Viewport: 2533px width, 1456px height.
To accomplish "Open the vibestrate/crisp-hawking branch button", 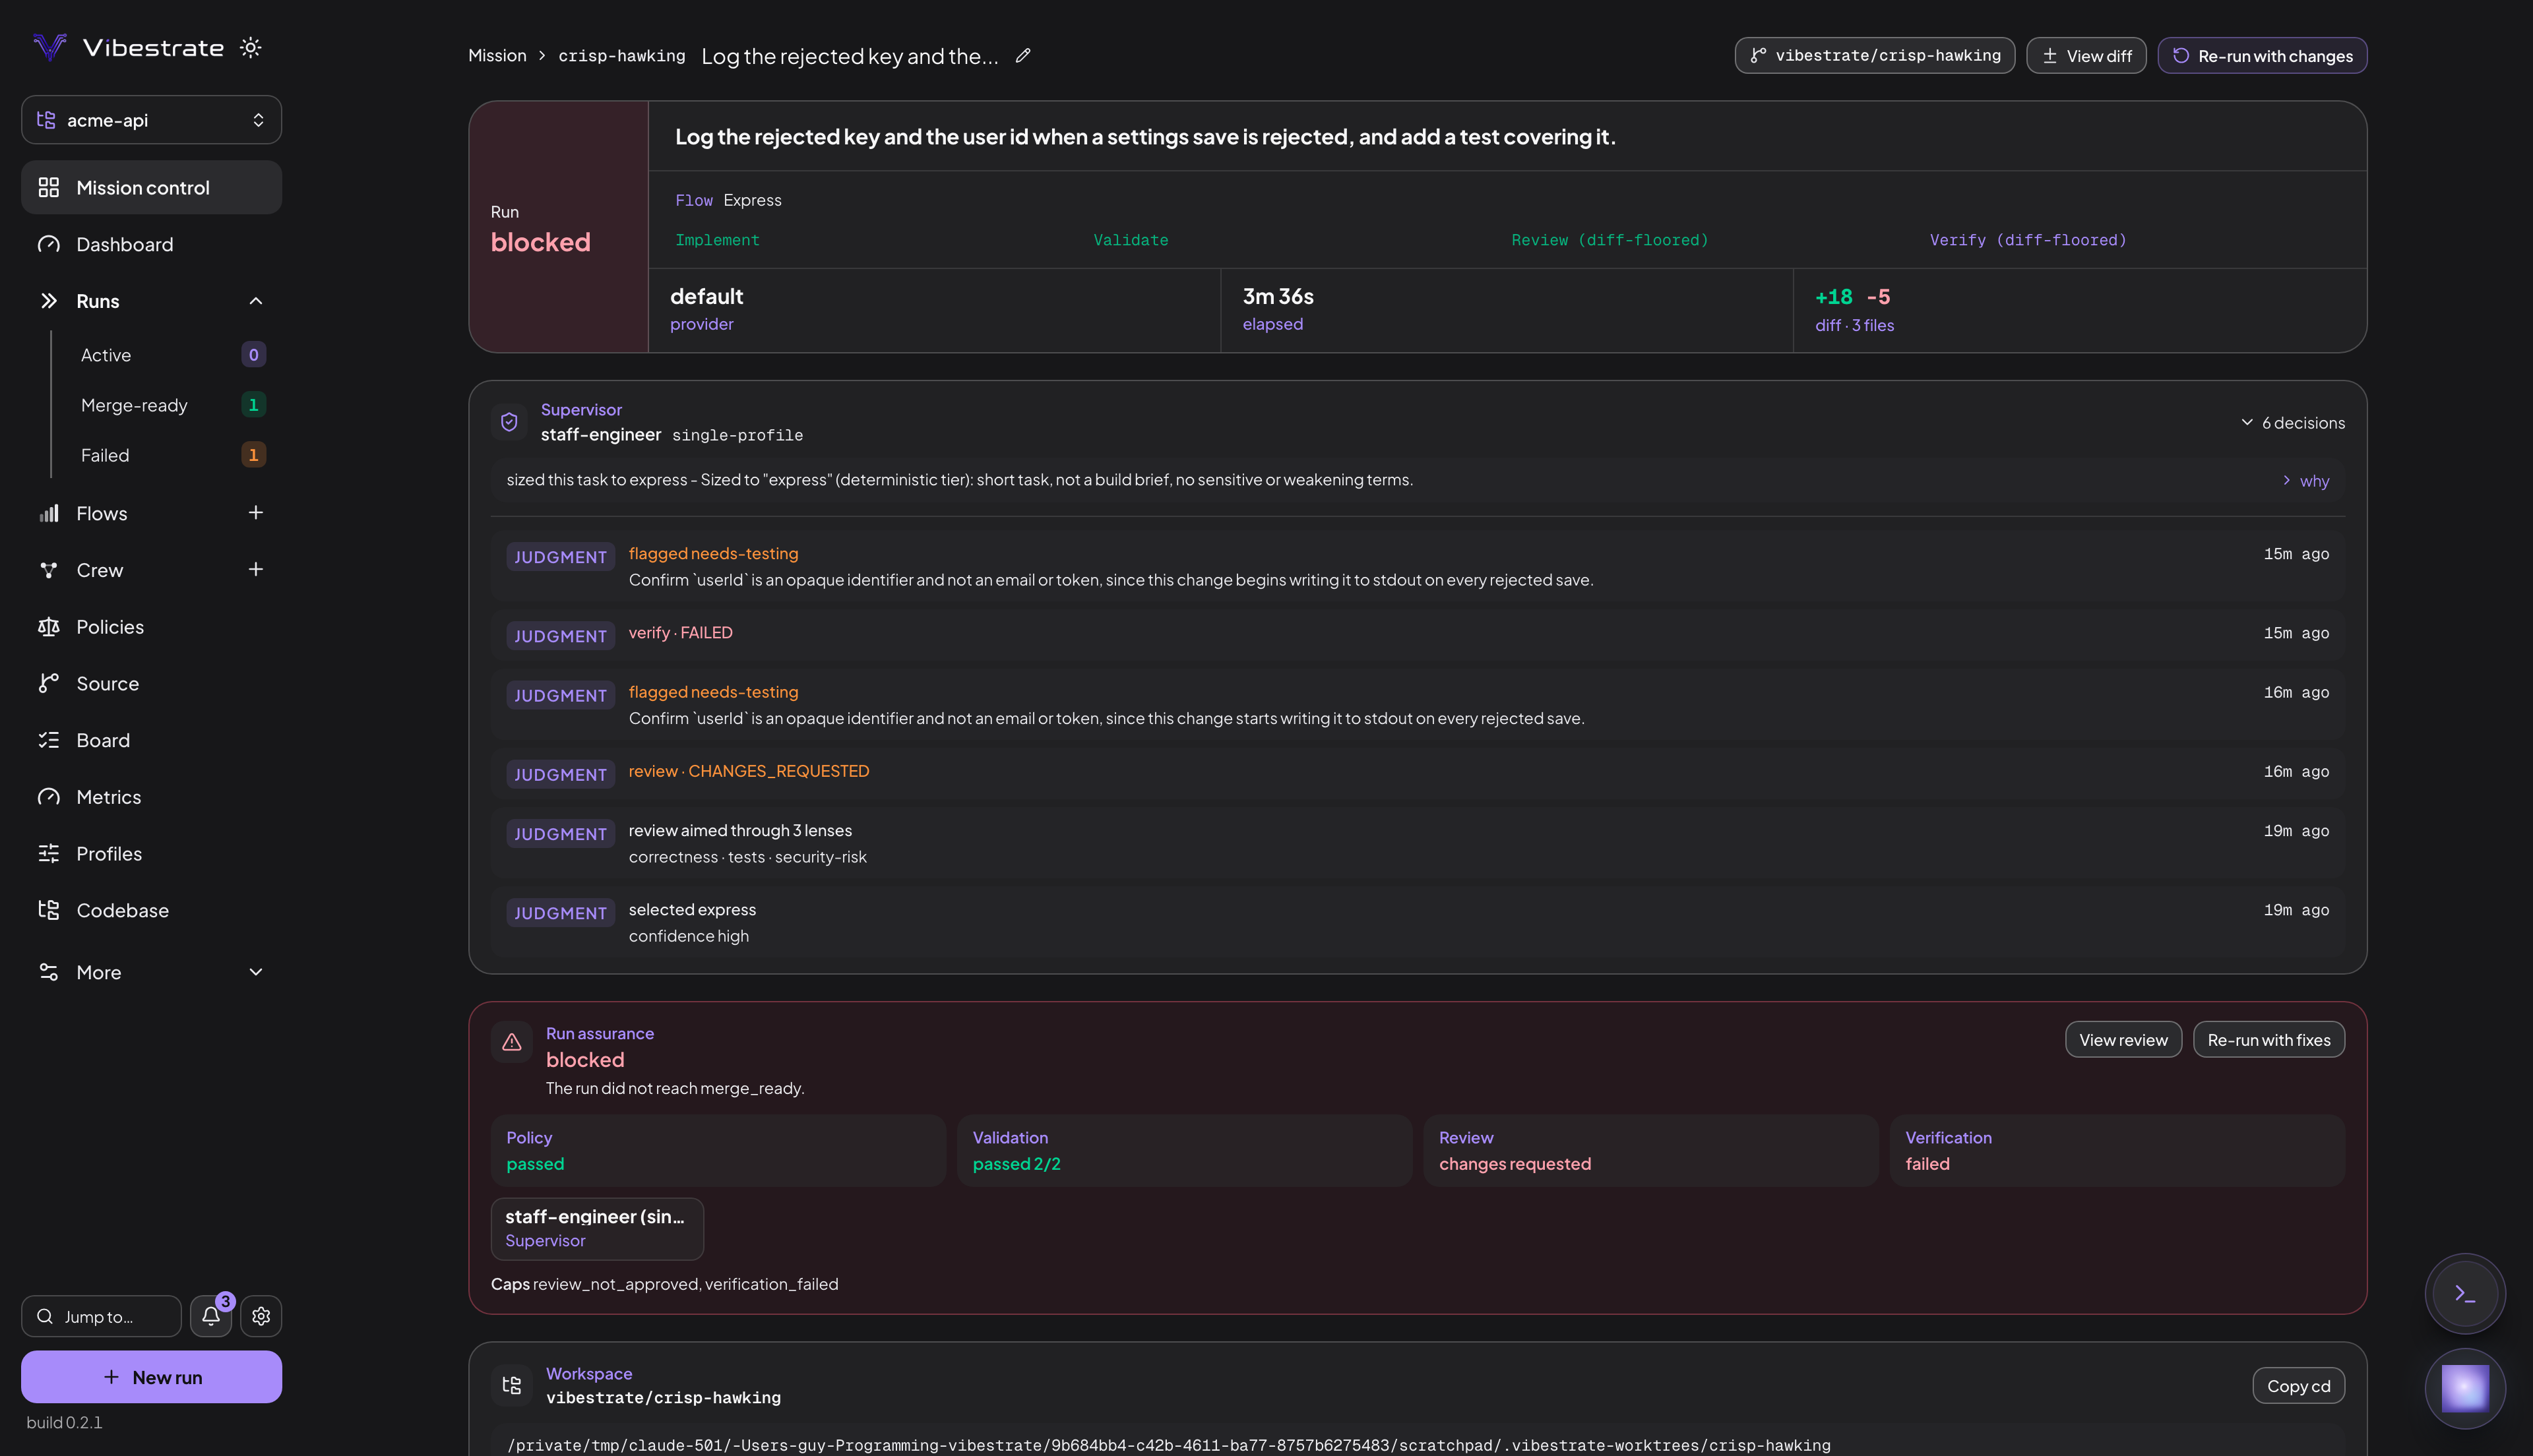I will 1874,56.
